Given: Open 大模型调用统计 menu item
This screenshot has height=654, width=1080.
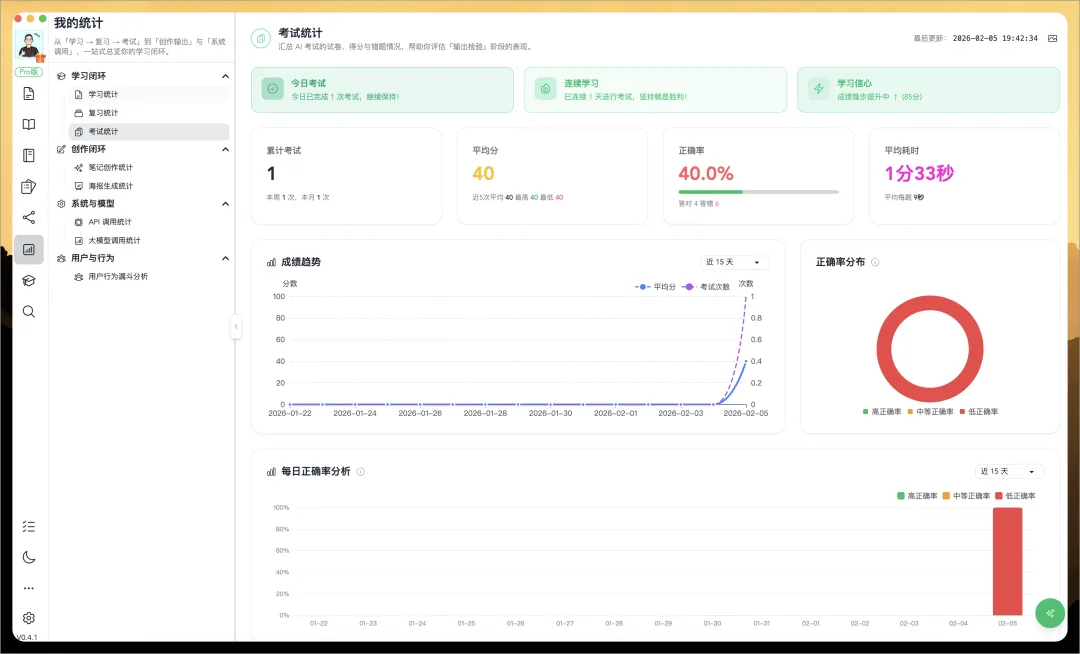Looking at the screenshot, I should point(114,241).
